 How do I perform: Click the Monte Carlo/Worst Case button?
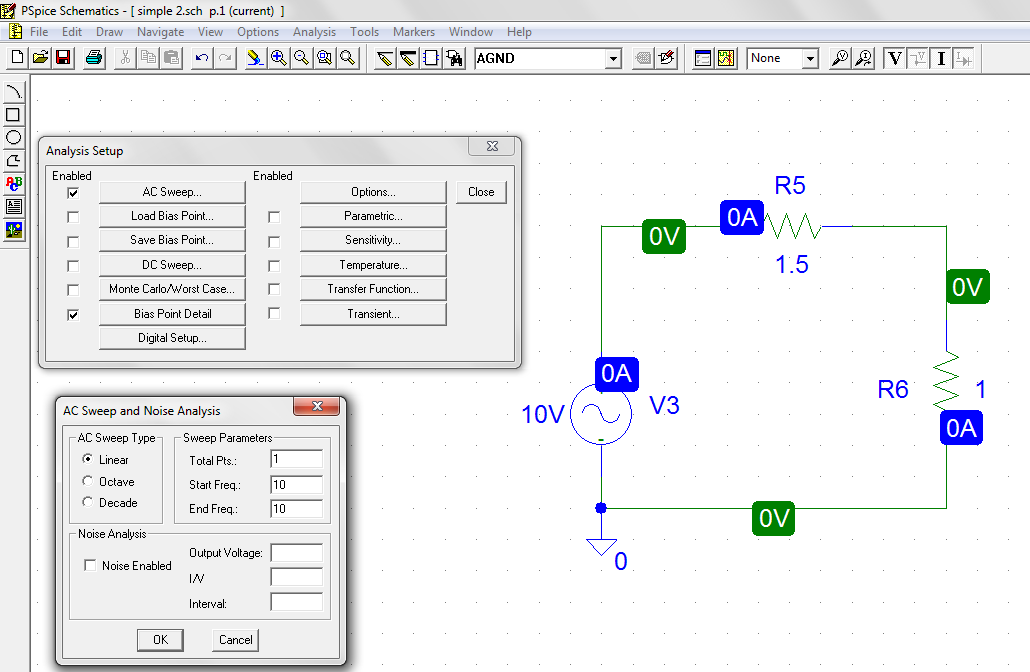[171, 289]
